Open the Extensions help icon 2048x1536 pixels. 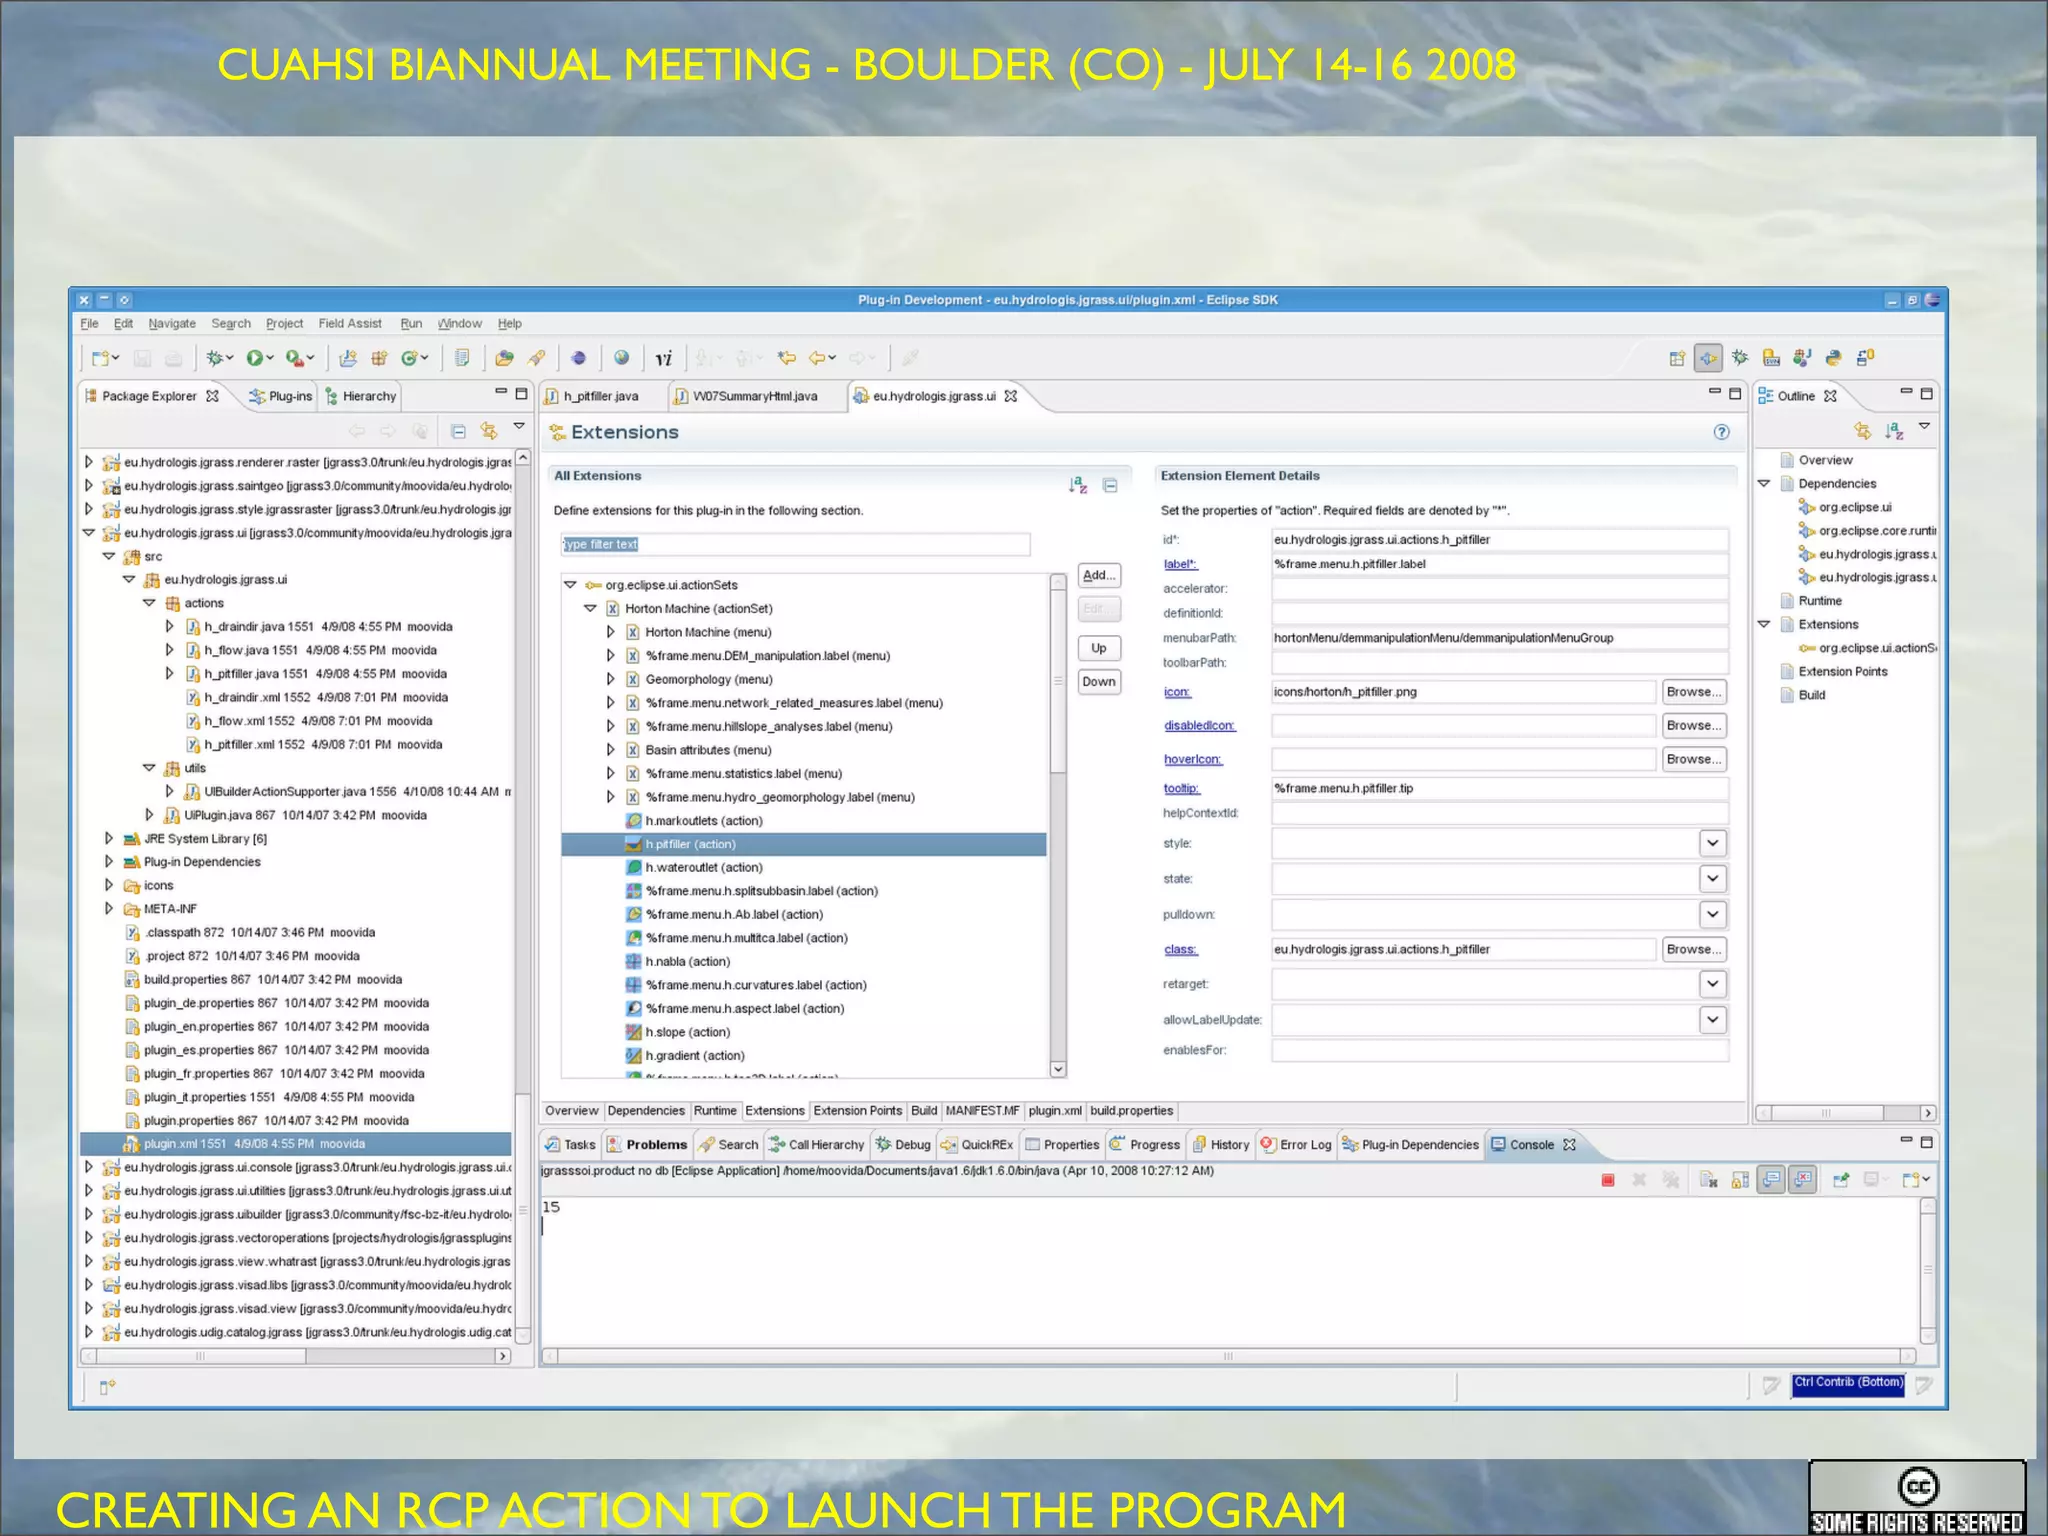pos(1721,432)
